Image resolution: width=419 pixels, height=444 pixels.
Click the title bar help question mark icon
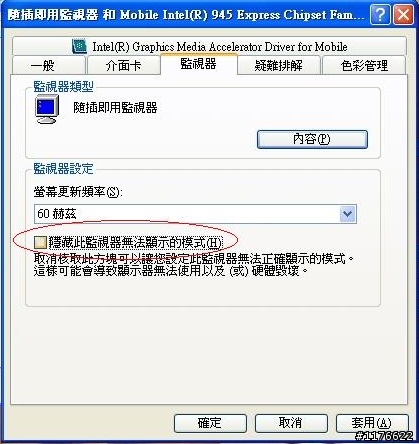coord(380,15)
